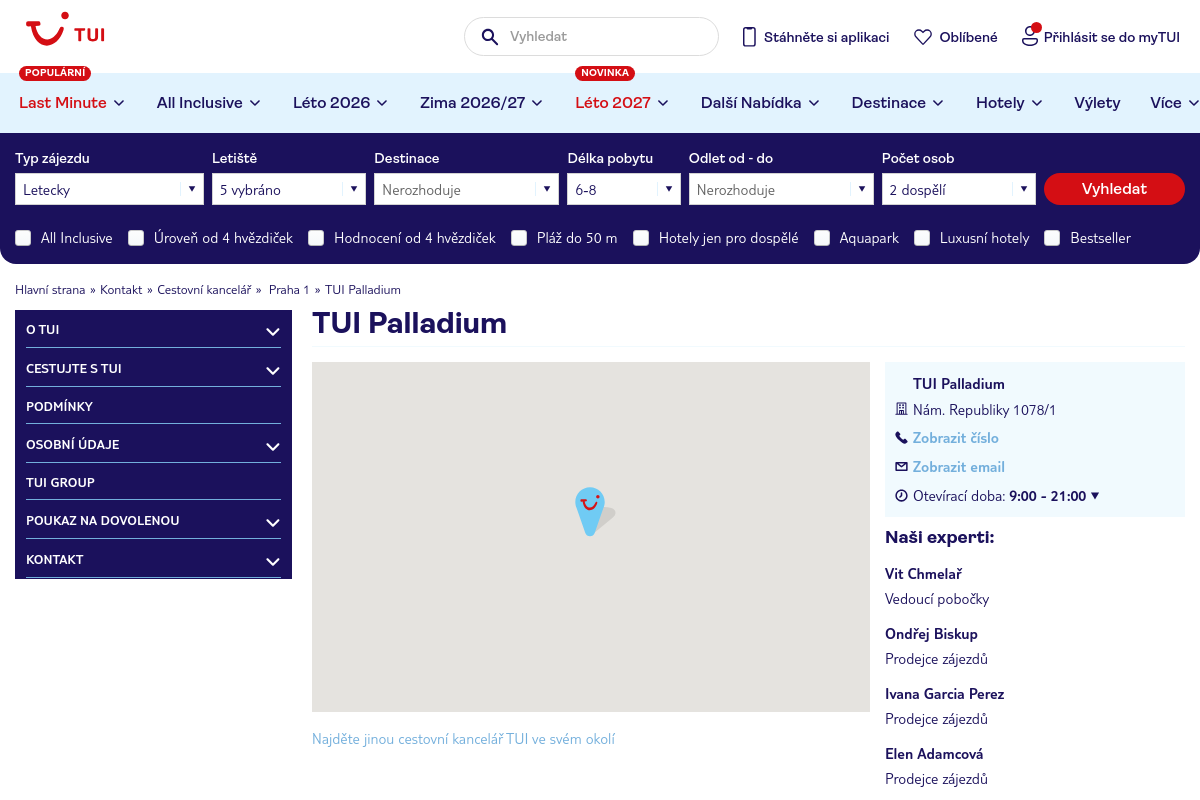Open the Další Nabídka menu
The height and width of the screenshot is (800, 1200).
point(760,103)
